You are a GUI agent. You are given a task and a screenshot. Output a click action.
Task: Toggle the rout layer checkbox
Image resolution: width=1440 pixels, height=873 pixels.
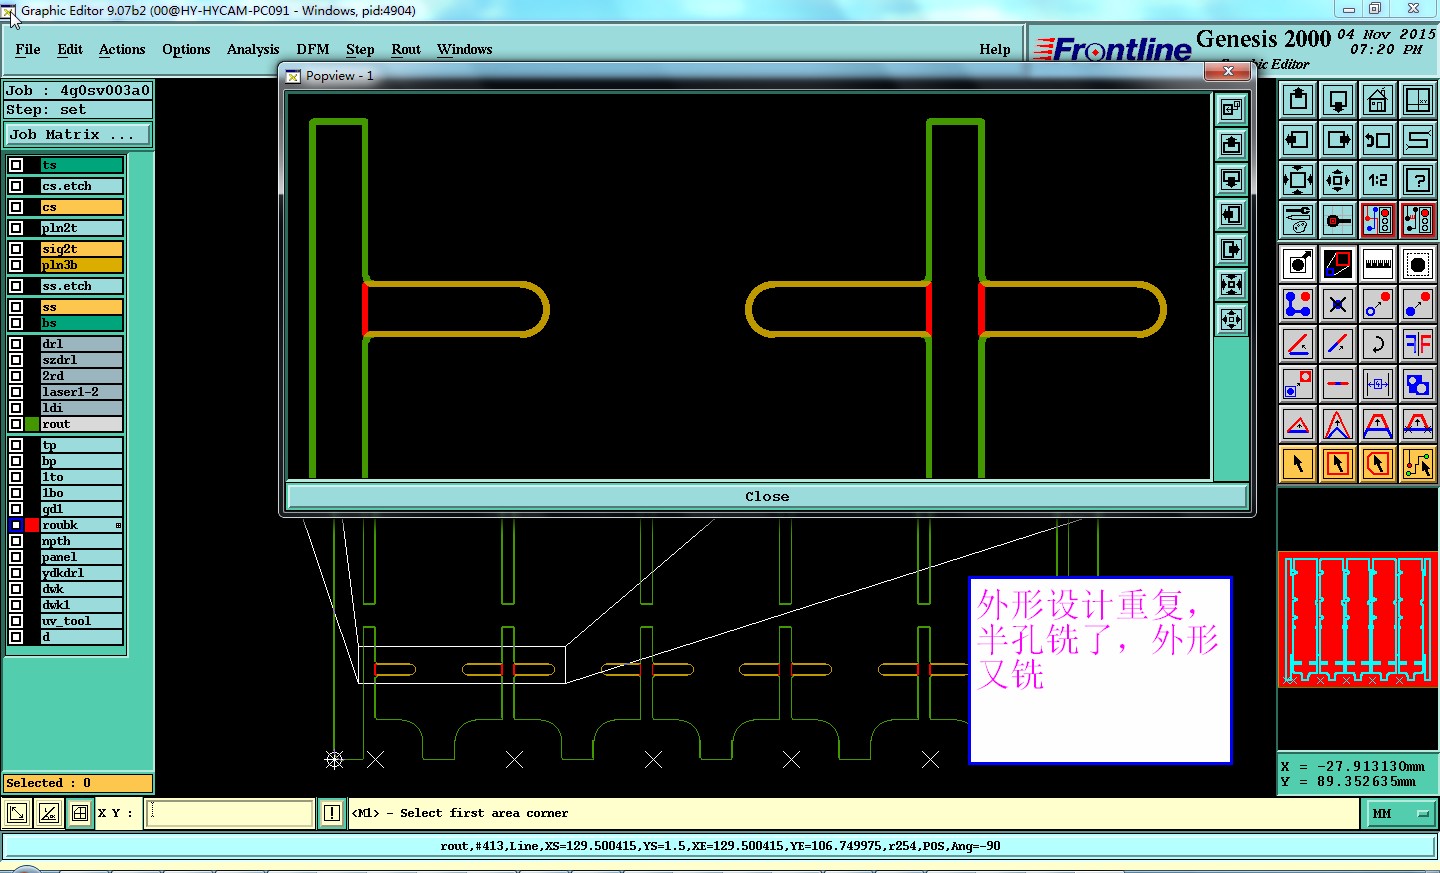point(16,424)
